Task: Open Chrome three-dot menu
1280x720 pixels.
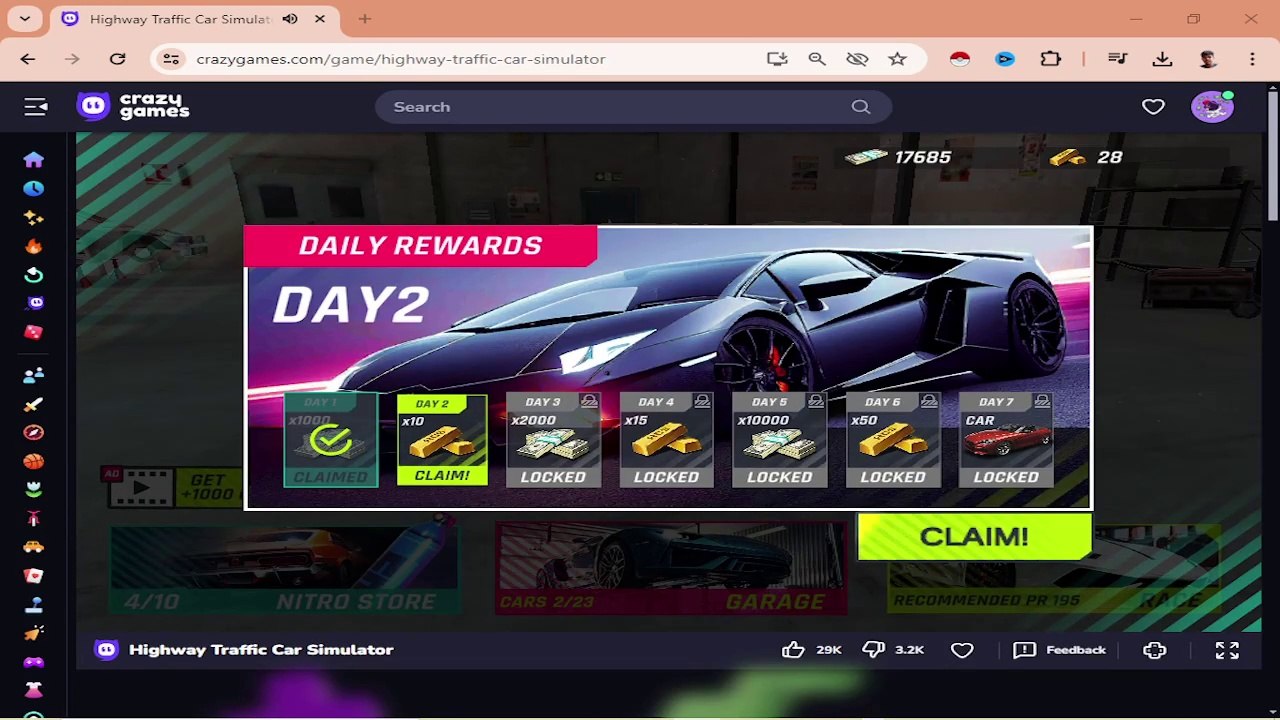Action: point(1252,59)
